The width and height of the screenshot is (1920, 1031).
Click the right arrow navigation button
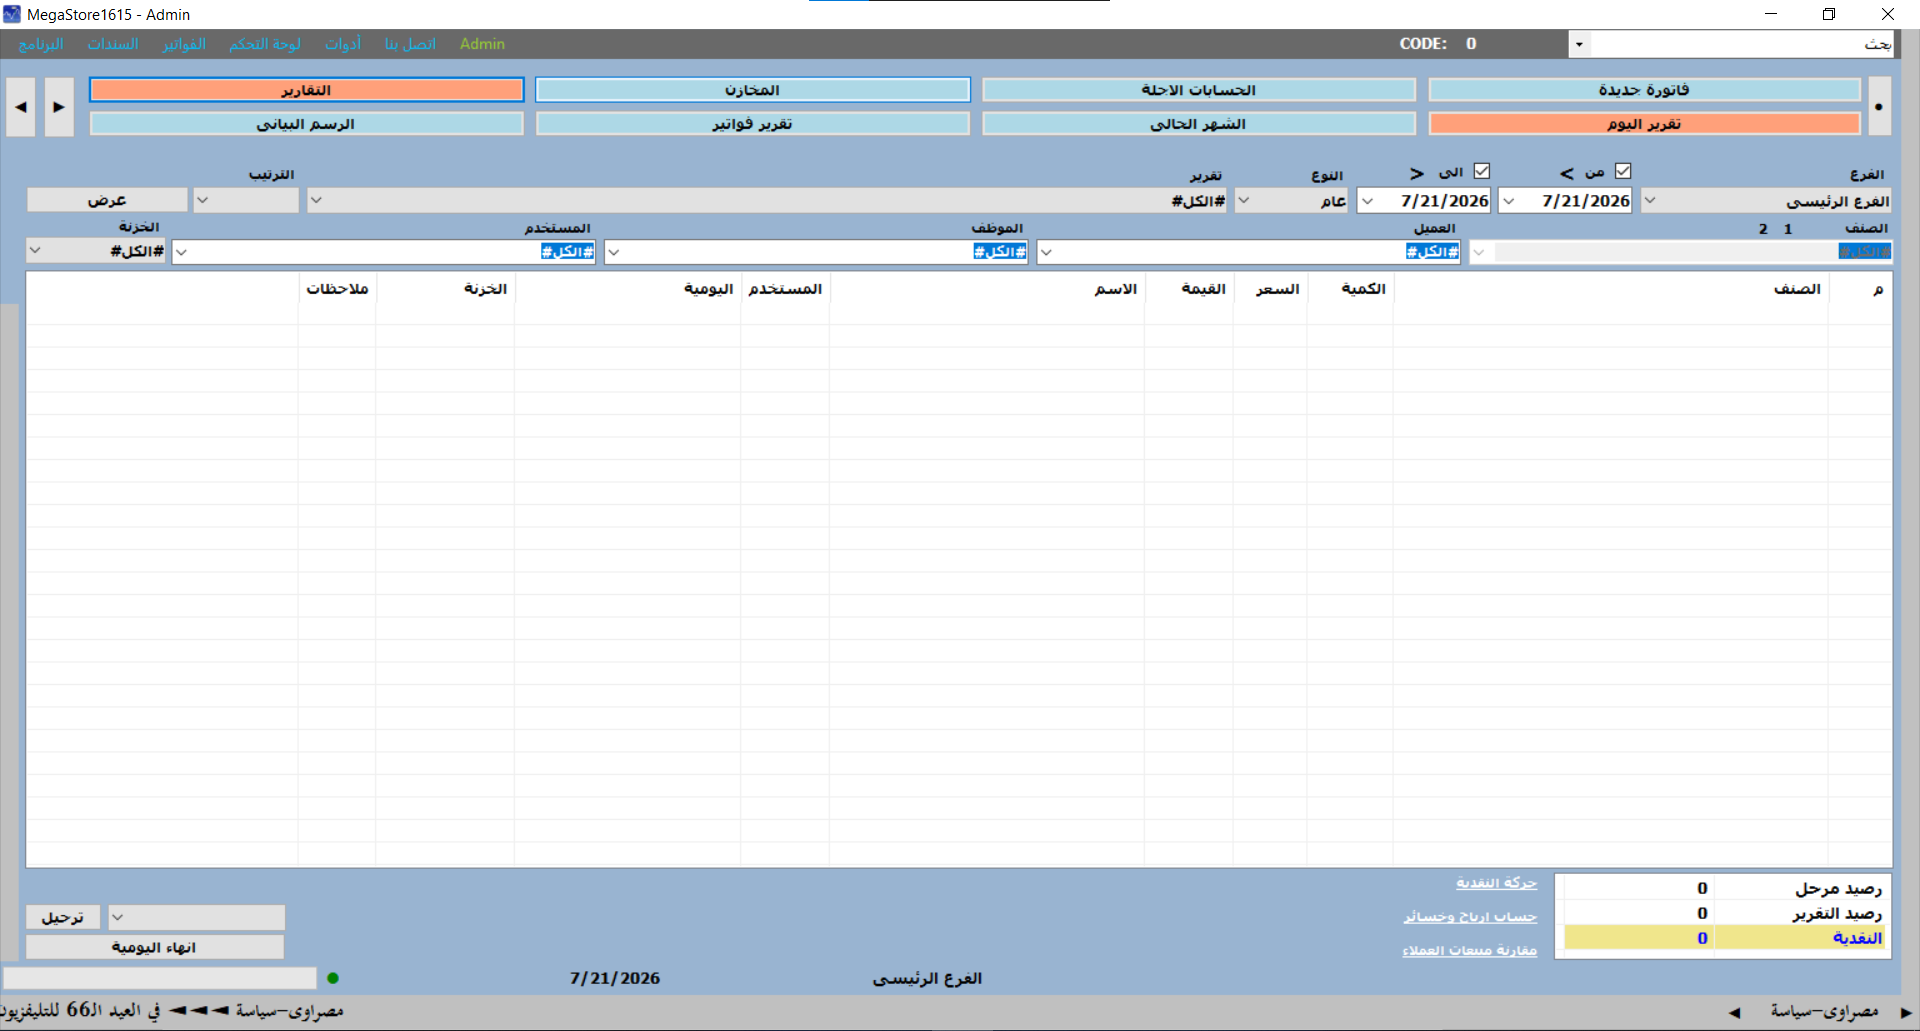pyautogui.click(x=59, y=106)
